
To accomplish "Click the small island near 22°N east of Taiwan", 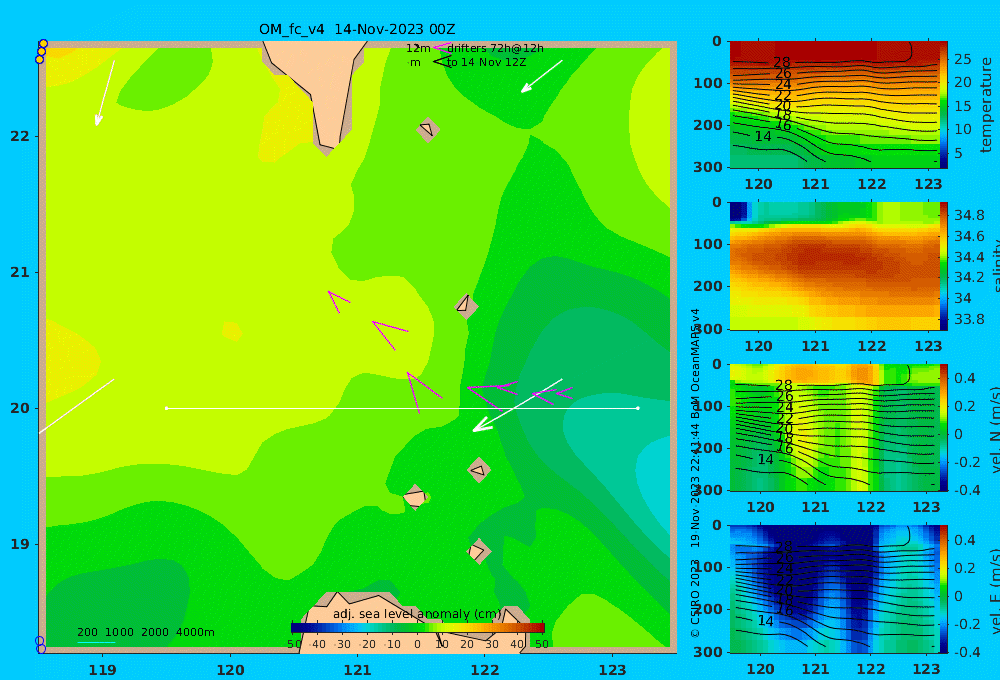I will click(428, 129).
